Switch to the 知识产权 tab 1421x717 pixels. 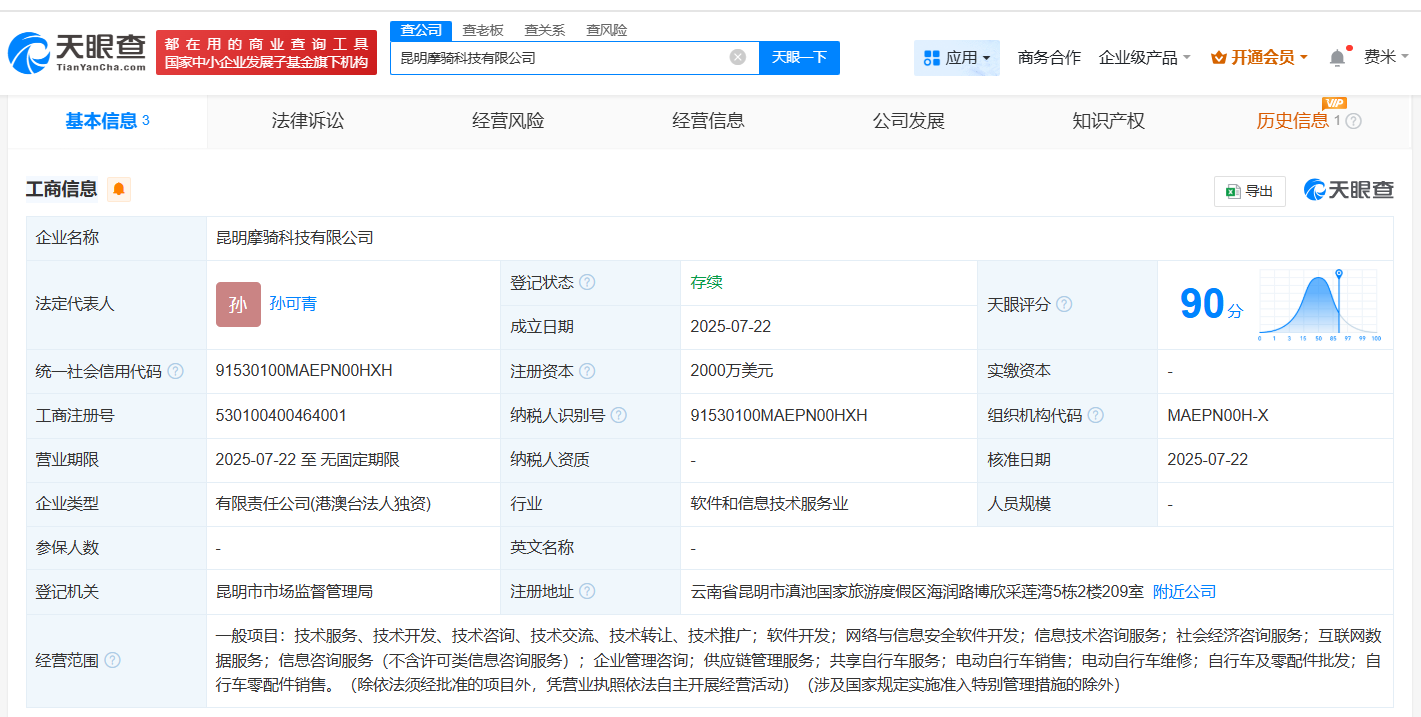coord(1108,121)
